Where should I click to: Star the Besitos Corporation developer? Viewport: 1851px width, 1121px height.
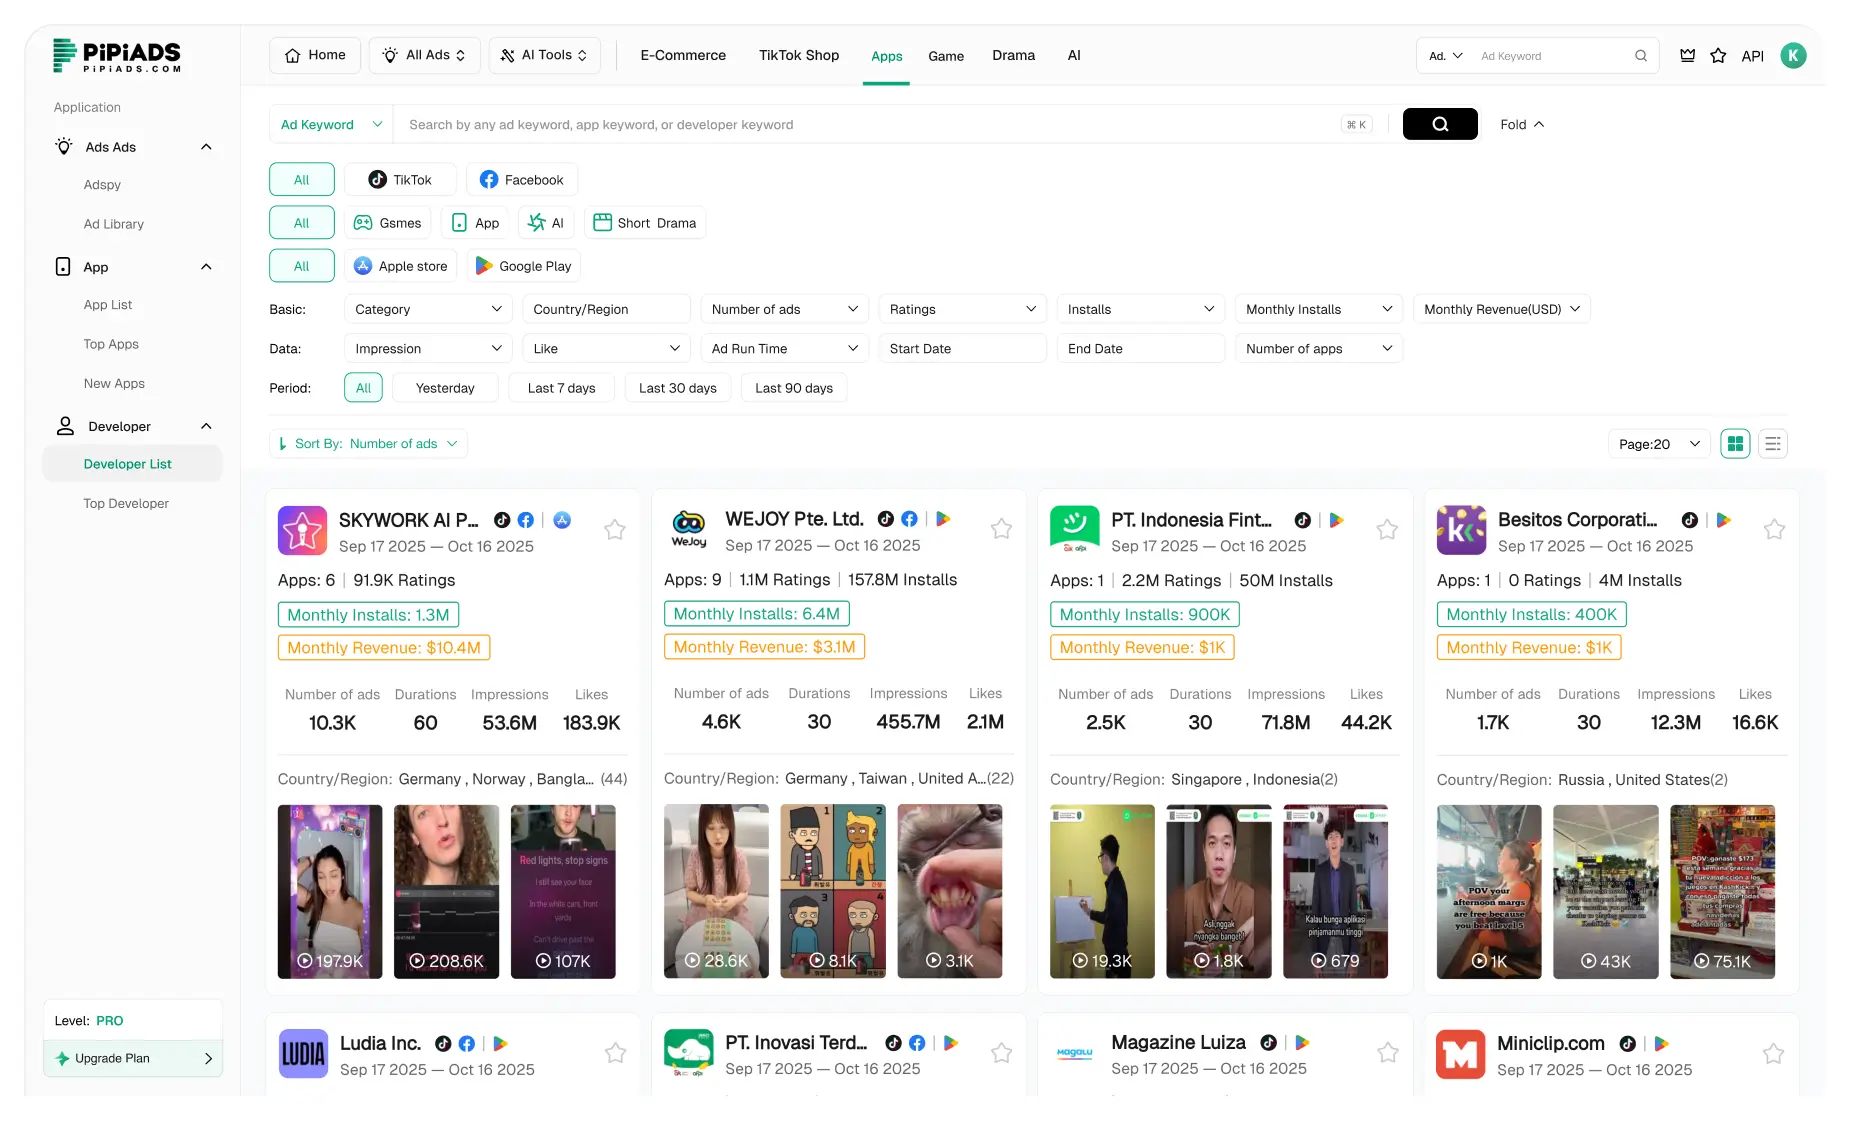tap(1774, 530)
